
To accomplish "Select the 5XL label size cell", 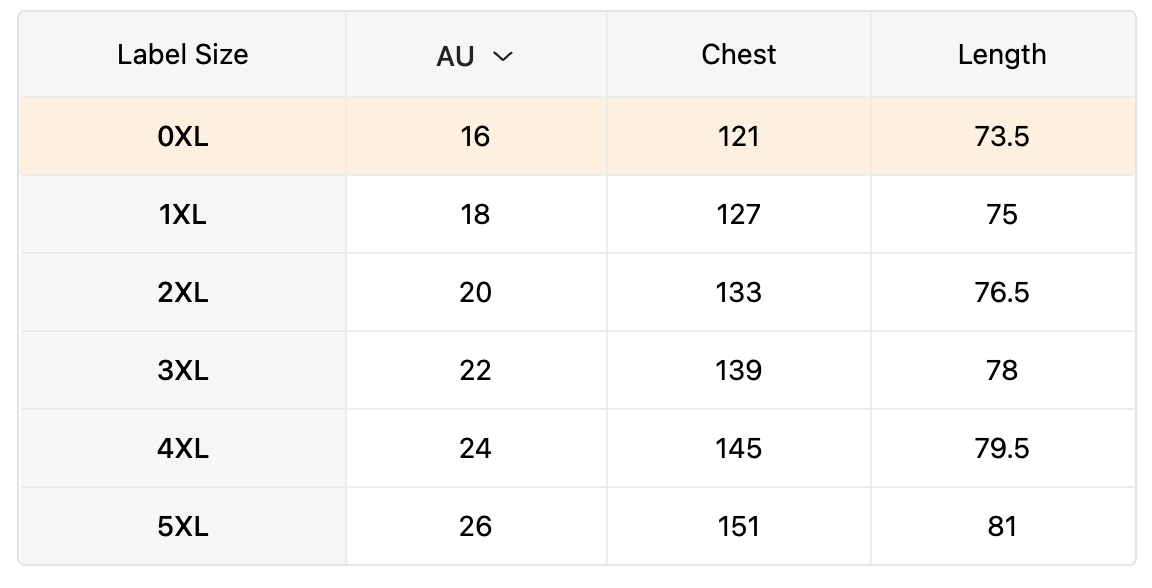I will point(183,527).
